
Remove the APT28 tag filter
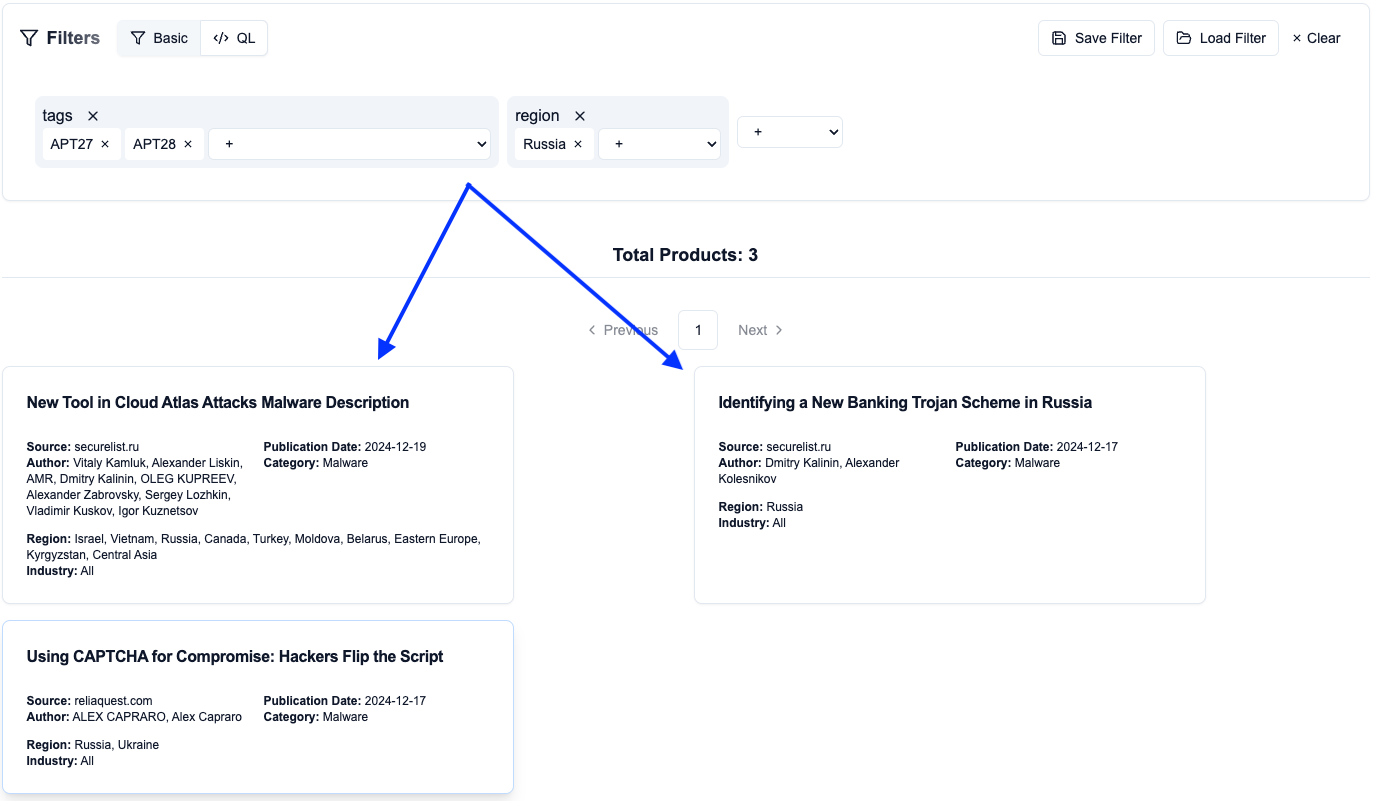click(188, 143)
